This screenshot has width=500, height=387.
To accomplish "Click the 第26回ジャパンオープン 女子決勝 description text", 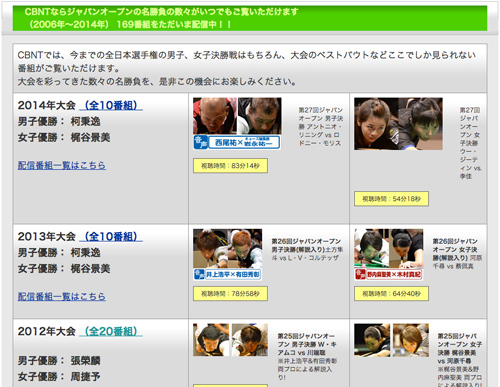I will click(x=457, y=253).
